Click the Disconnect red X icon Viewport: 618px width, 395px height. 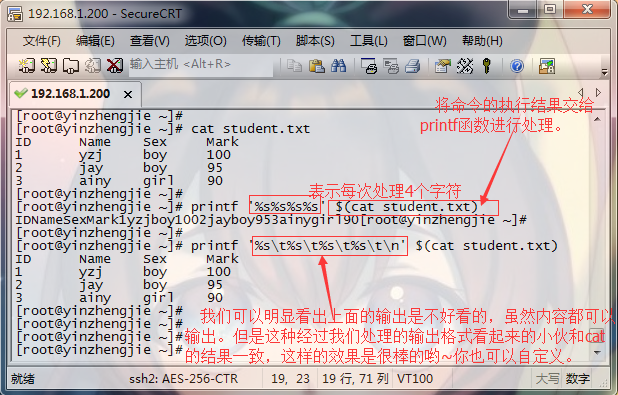click(x=115, y=66)
